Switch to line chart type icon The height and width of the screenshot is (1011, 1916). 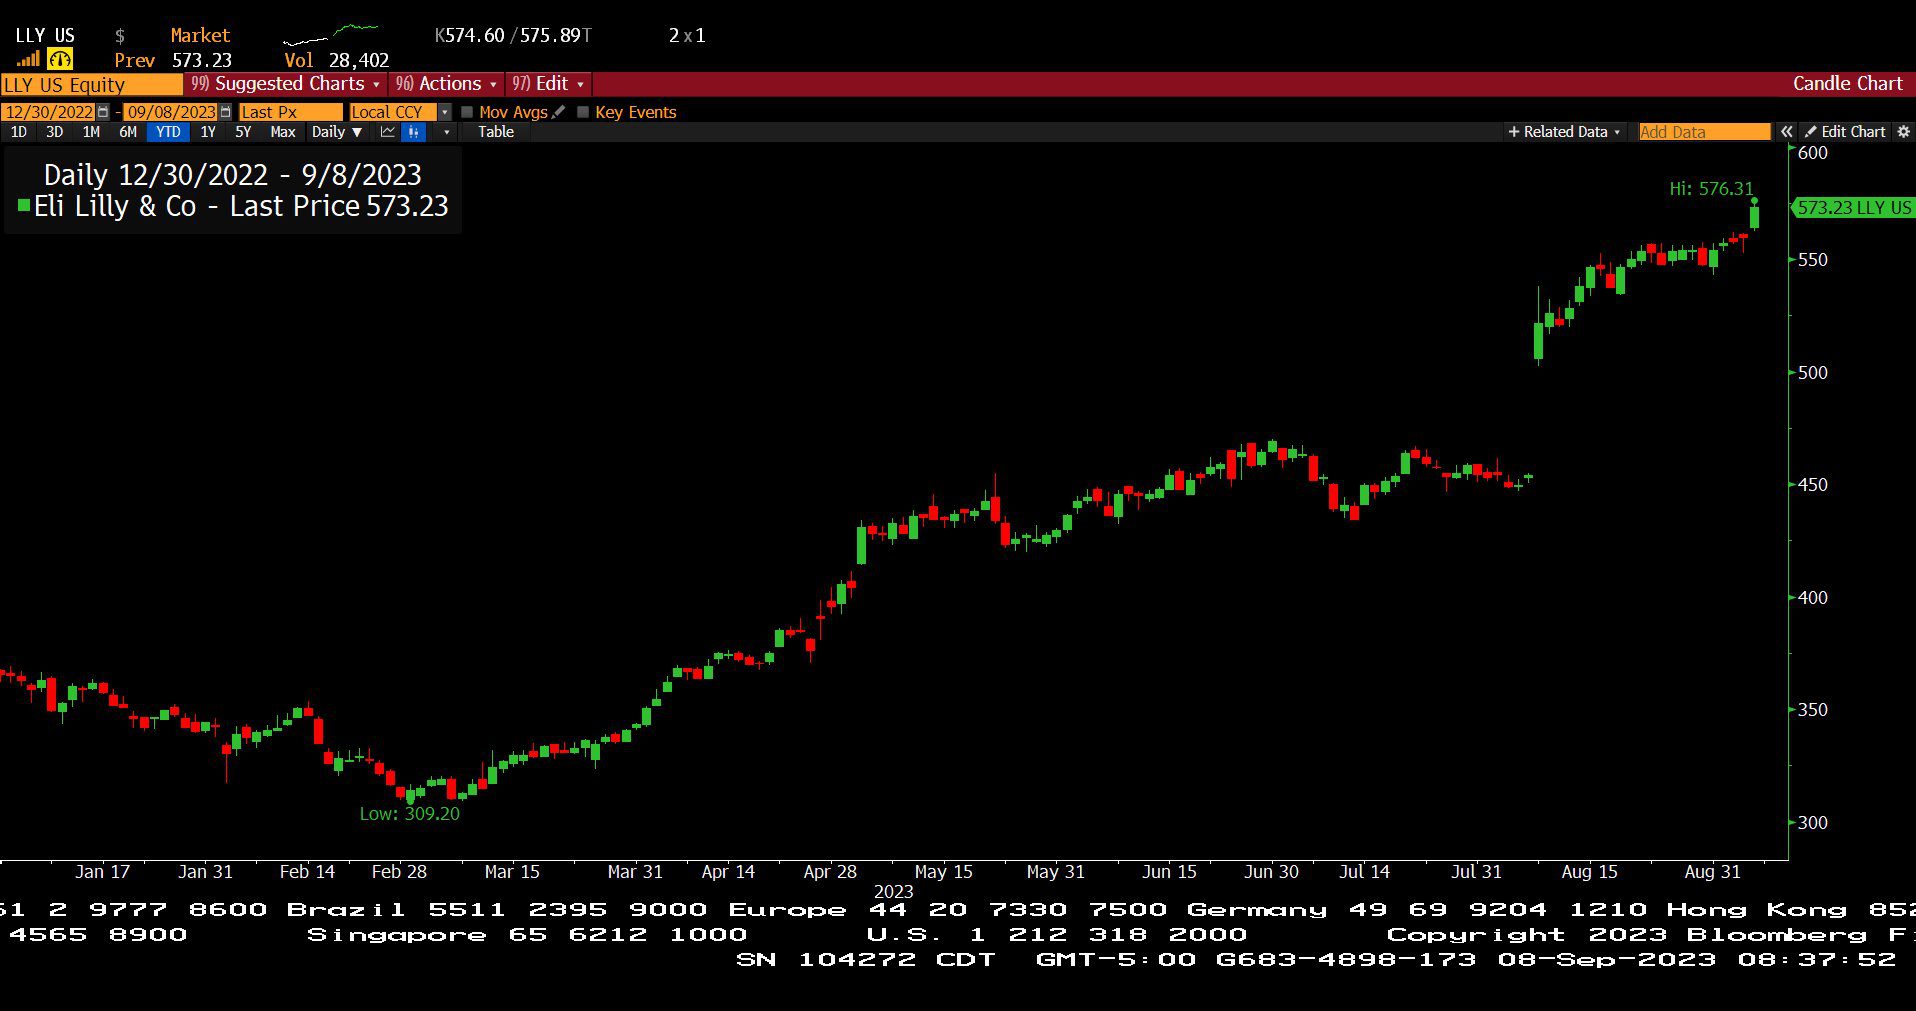(387, 132)
